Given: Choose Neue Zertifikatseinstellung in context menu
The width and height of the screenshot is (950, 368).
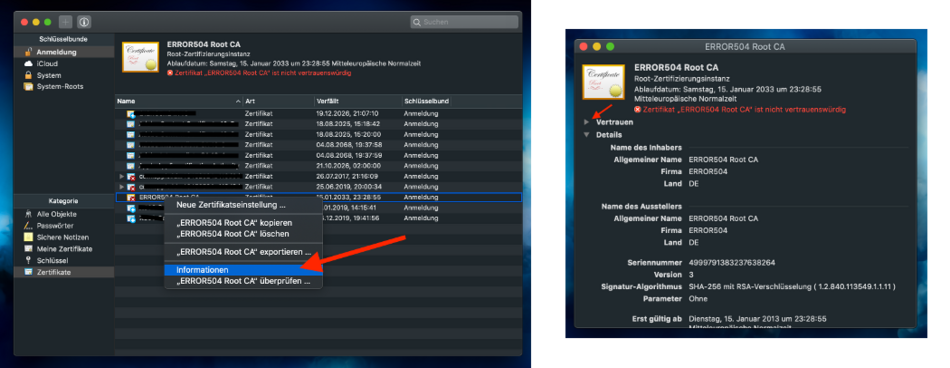Looking at the screenshot, I should coord(244,205).
